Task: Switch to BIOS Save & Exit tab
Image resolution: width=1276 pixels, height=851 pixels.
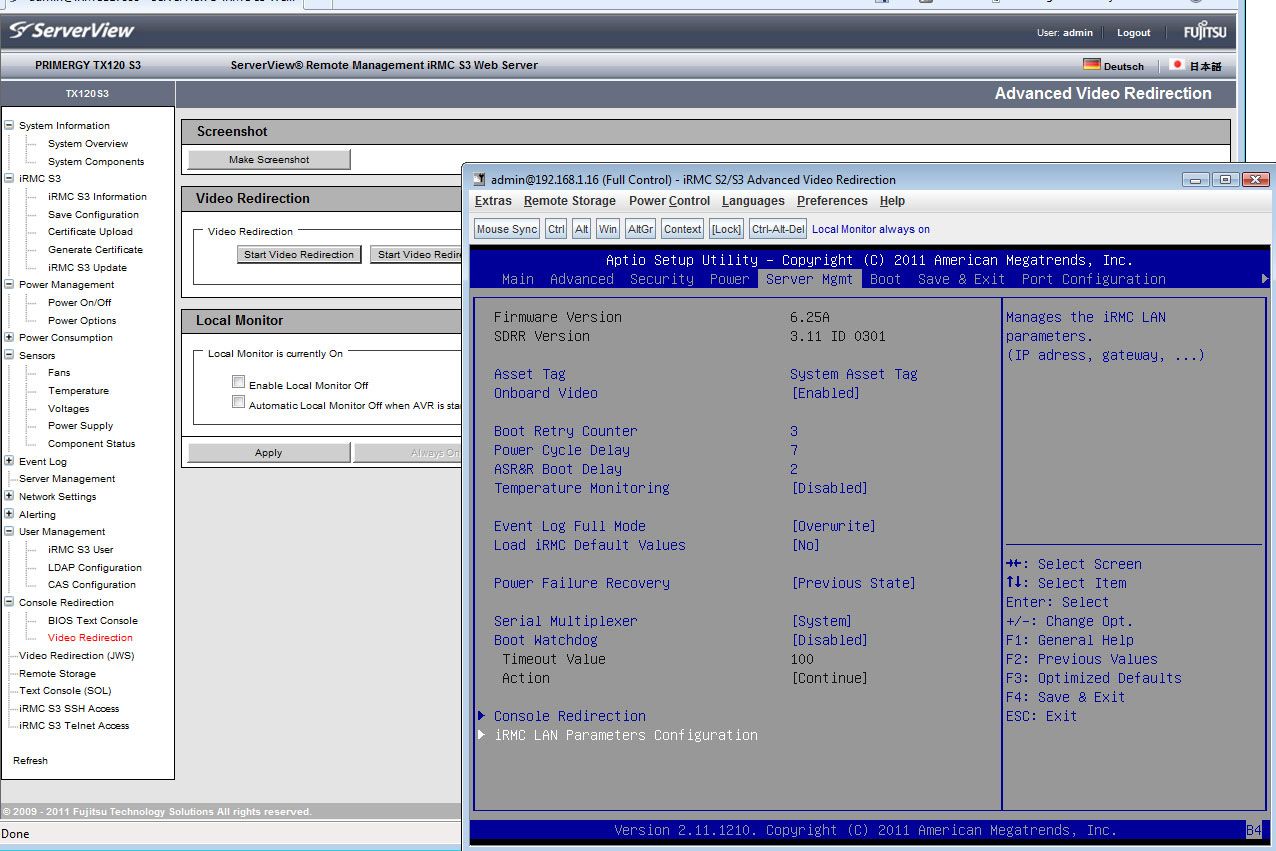Action: click(962, 279)
